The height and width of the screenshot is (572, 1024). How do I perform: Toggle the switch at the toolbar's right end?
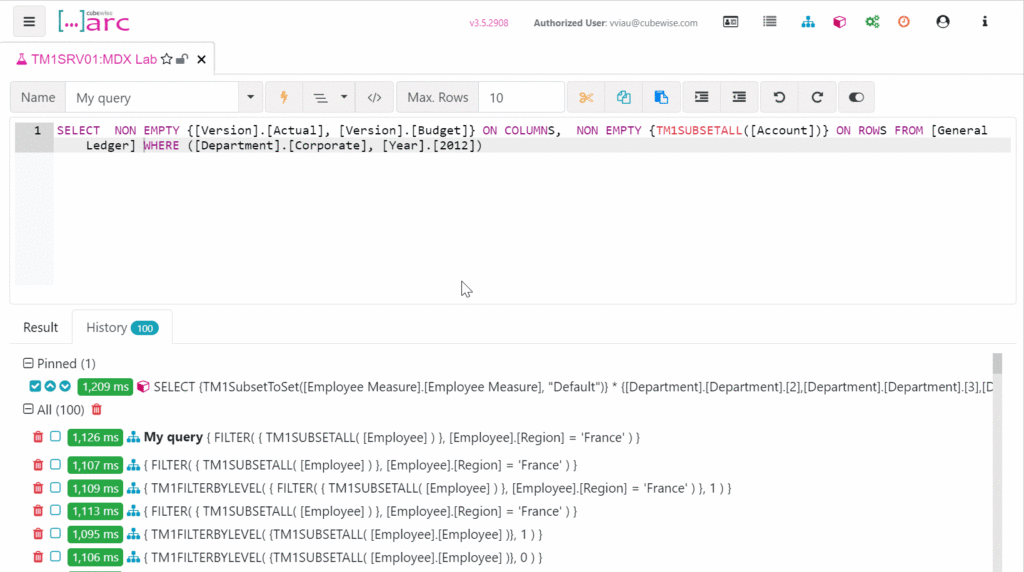[856, 97]
